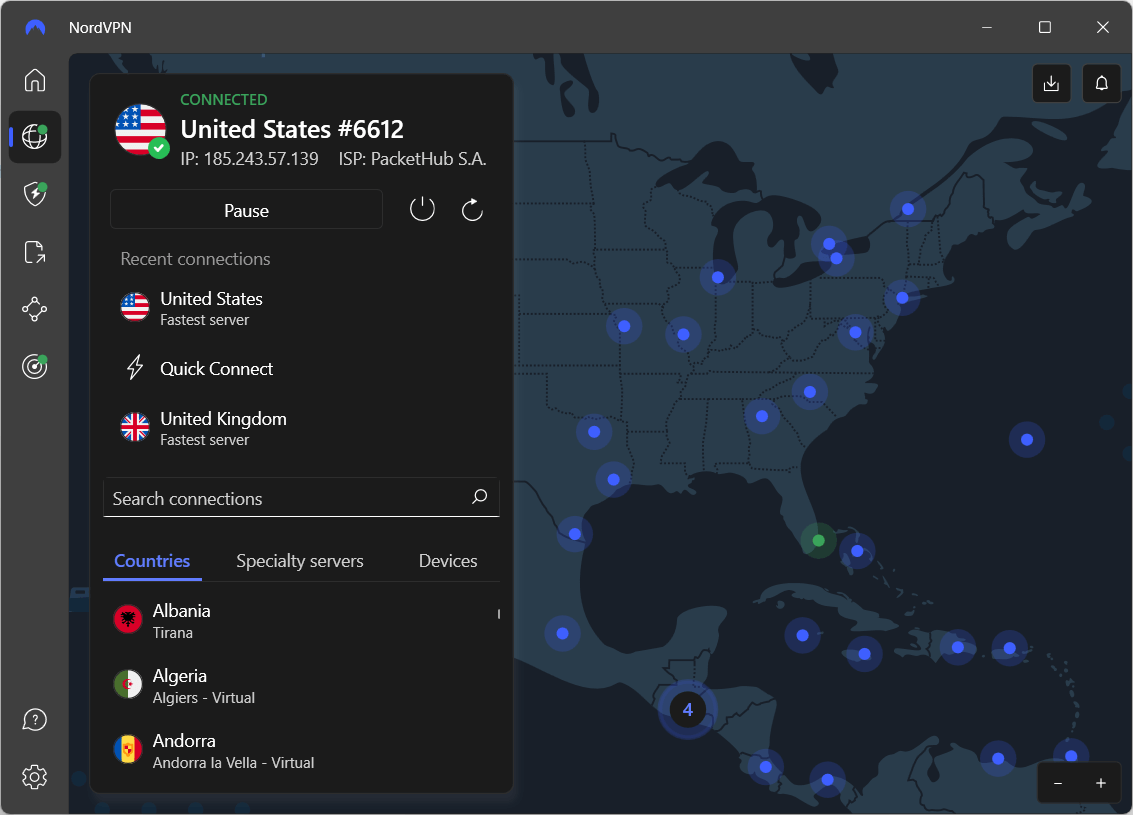The height and width of the screenshot is (815, 1133).
Task: Click the IP address 185.243.57.139 text
Action: 249,159
